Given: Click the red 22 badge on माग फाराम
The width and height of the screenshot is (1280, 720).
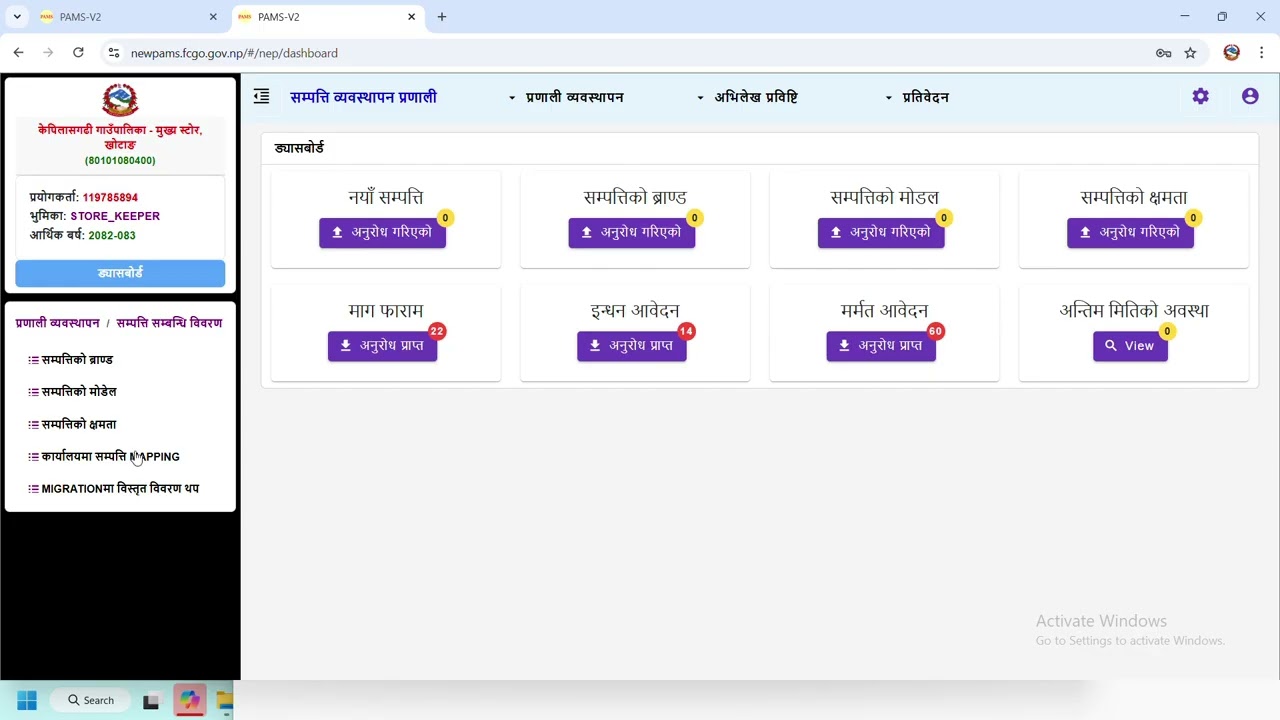Looking at the screenshot, I should coord(437,331).
